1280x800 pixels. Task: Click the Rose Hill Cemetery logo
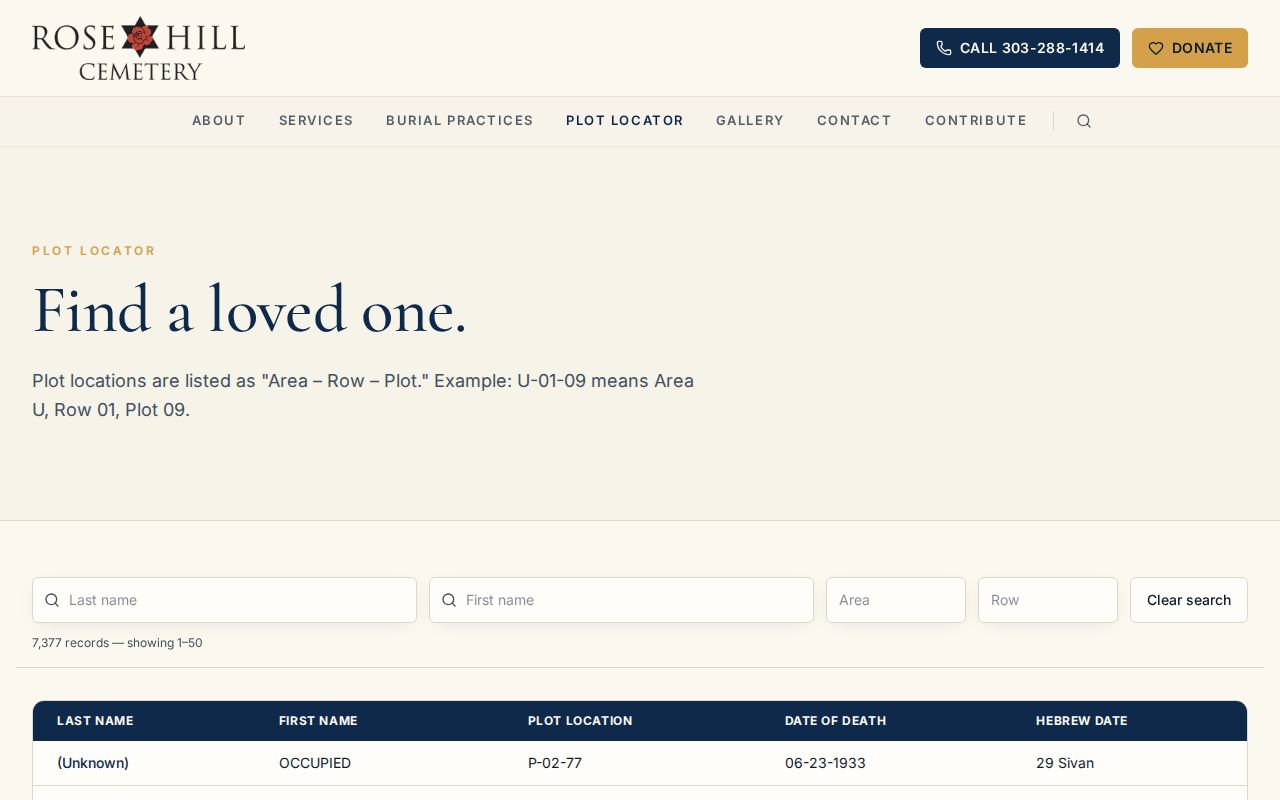coord(138,48)
